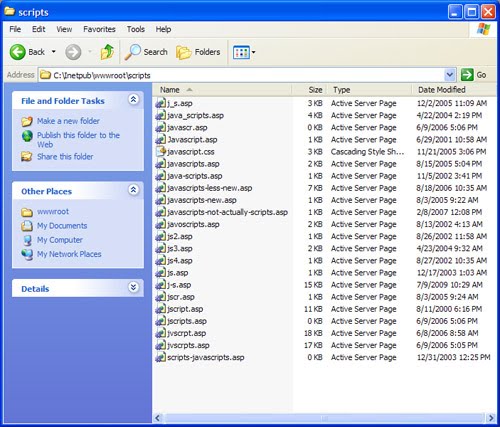Screen dimensions: 500x427
Task: Click the Share this folder link
Action: pos(65,156)
